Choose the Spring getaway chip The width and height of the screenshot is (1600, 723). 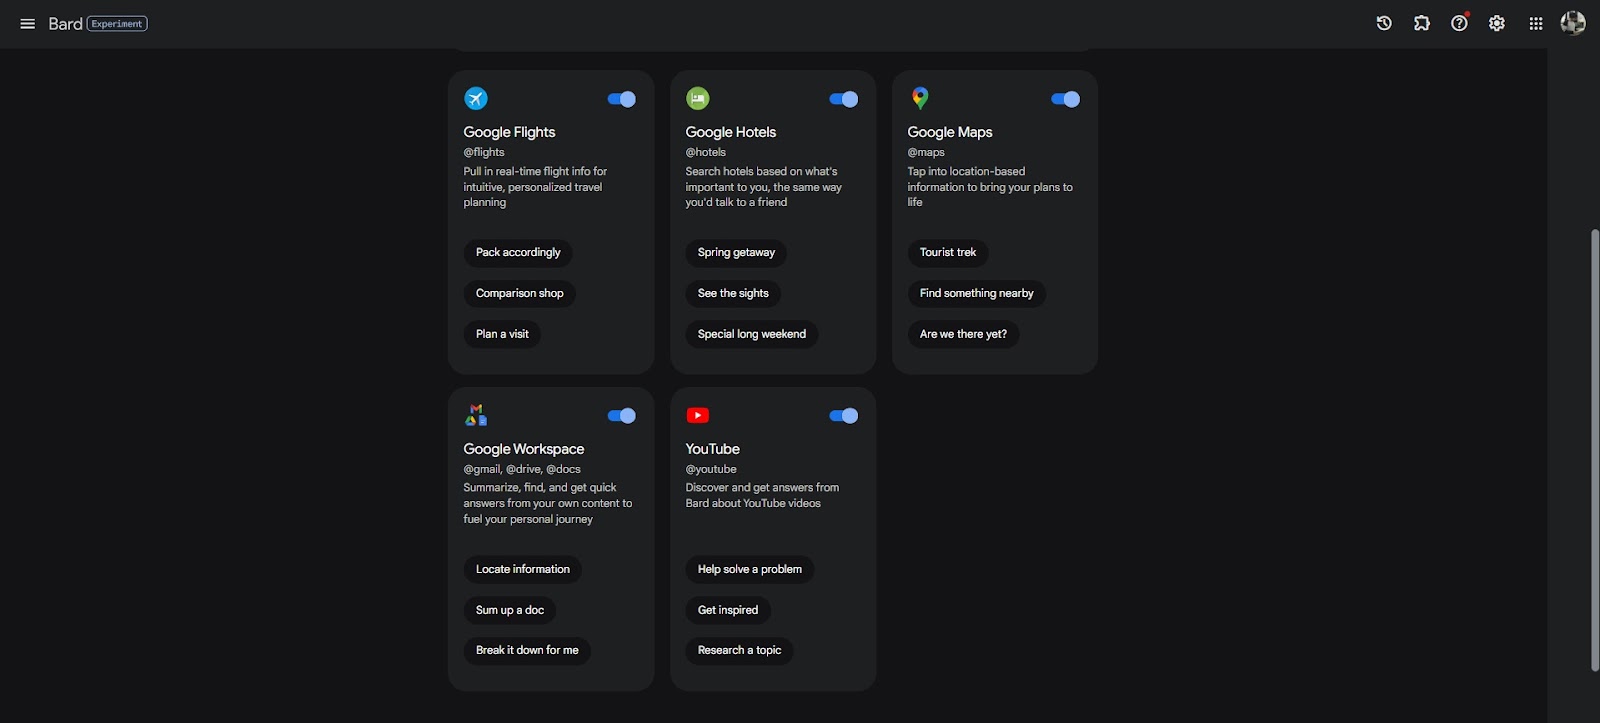[x=736, y=253]
